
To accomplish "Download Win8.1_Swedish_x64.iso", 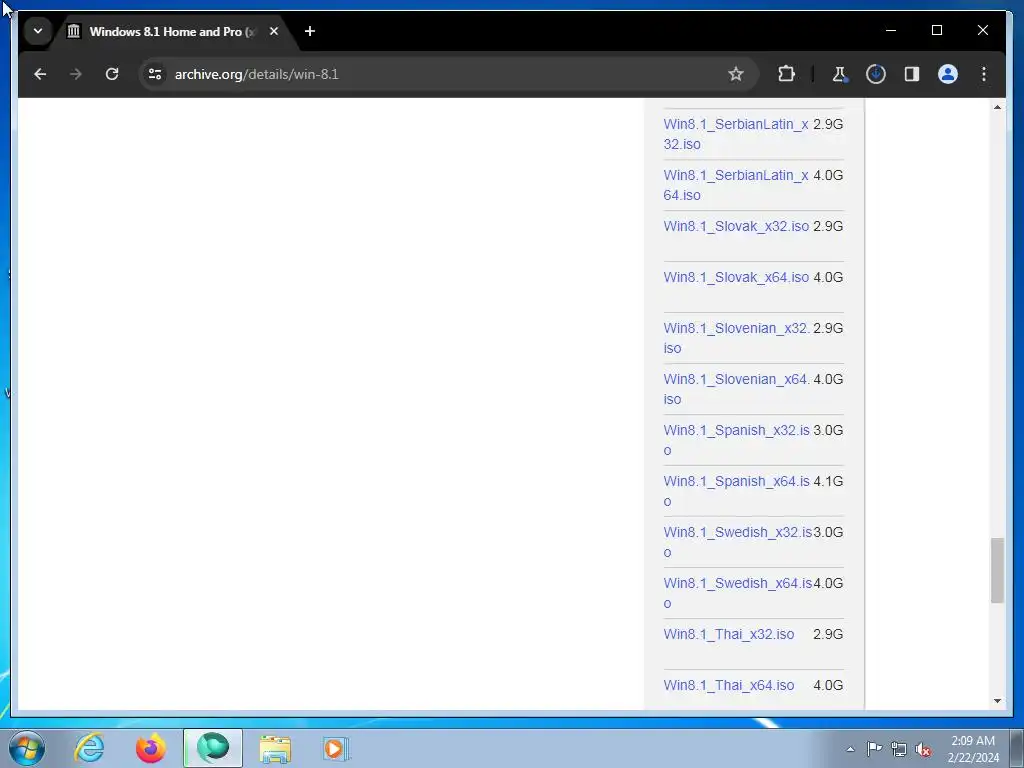I will click(737, 592).
